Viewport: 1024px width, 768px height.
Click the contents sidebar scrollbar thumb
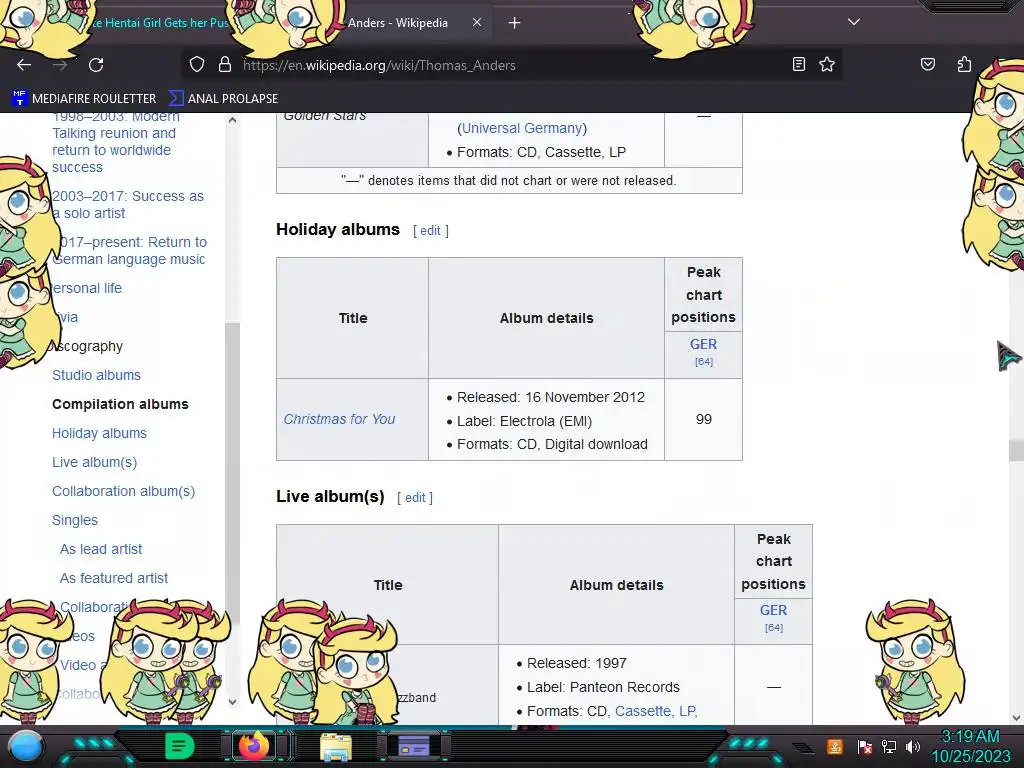232,472
